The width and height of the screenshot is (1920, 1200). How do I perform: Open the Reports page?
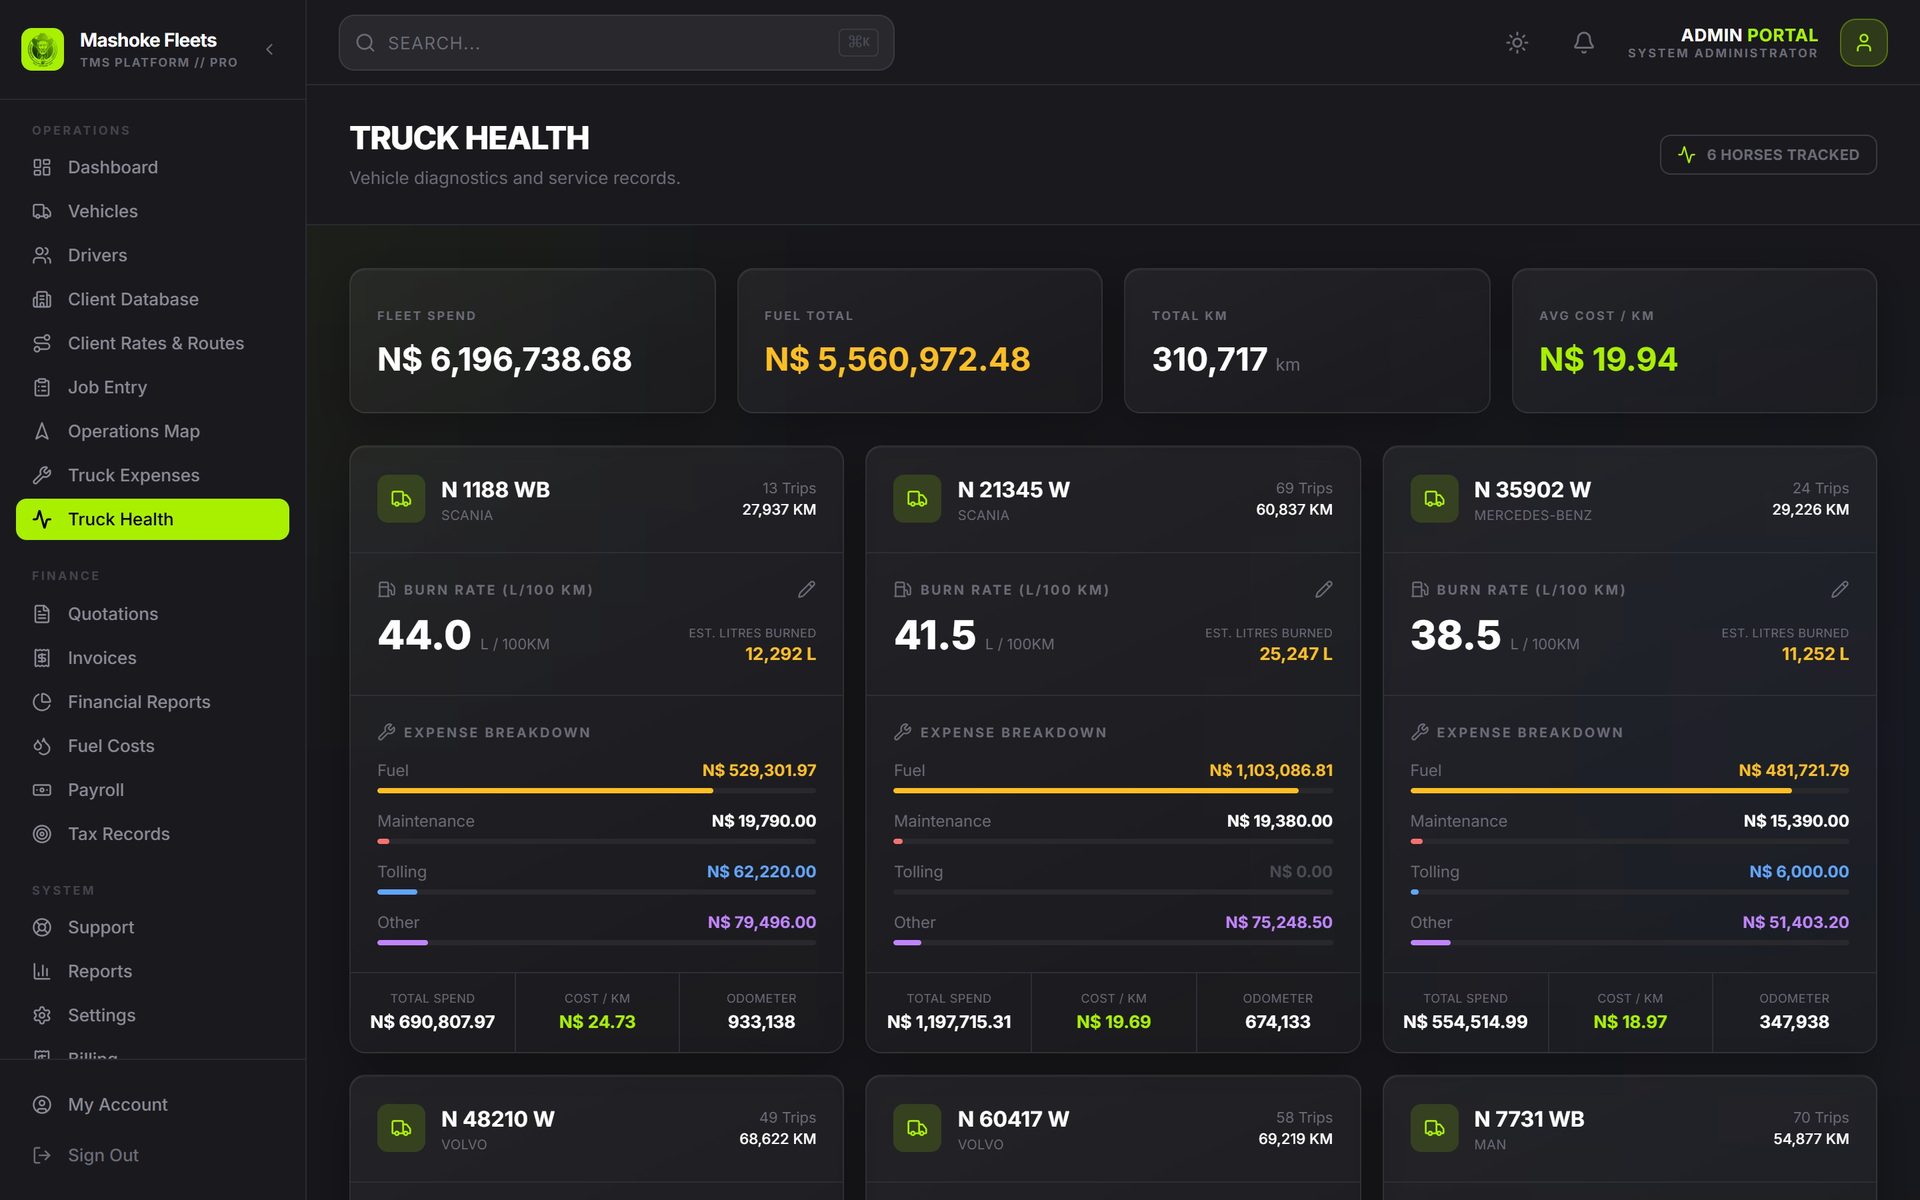(x=153, y=971)
